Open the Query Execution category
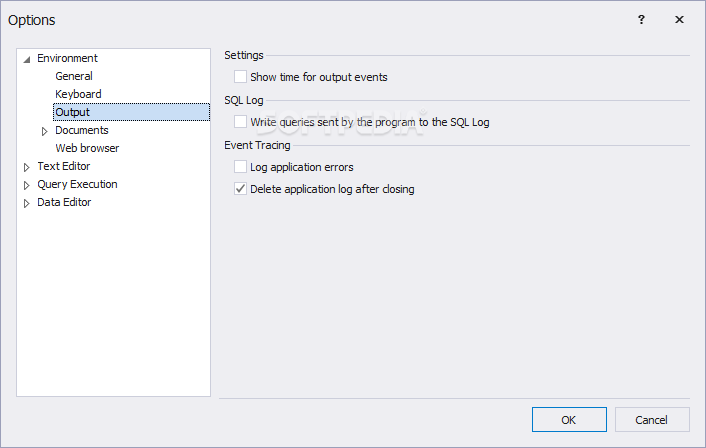Screen dimensions: 706x448 [77, 184]
